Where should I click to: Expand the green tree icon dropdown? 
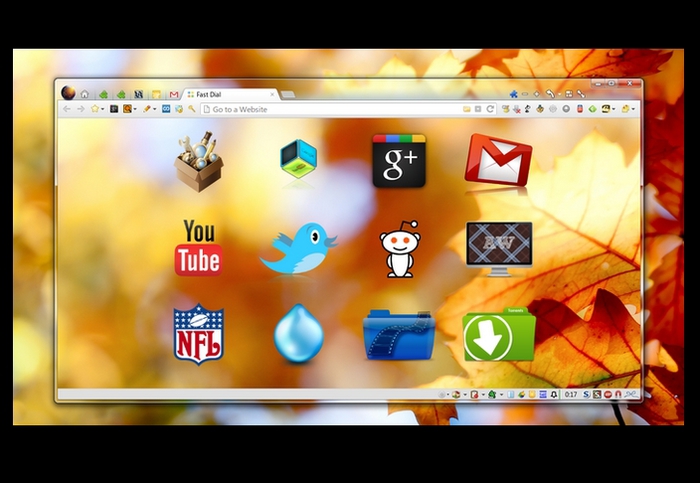(x=501, y=395)
